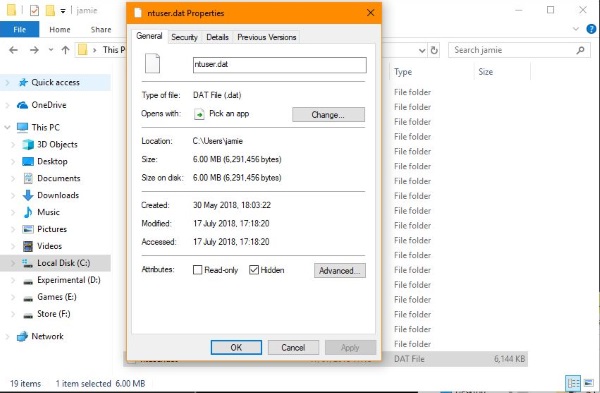The image size is (600, 393).
Task: Select the General tab
Action: pyautogui.click(x=149, y=36)
